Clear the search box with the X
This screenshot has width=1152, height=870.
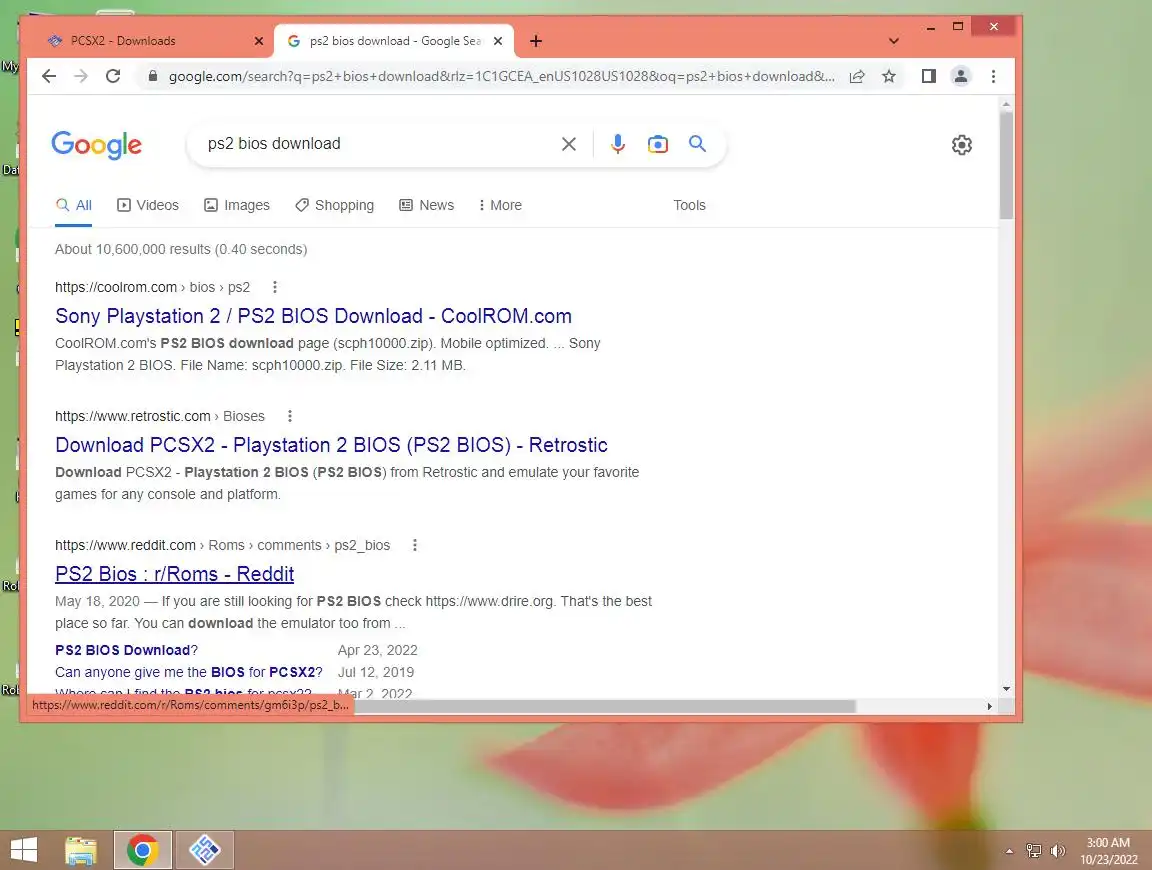pyautogui.click(x=569, y=144)
